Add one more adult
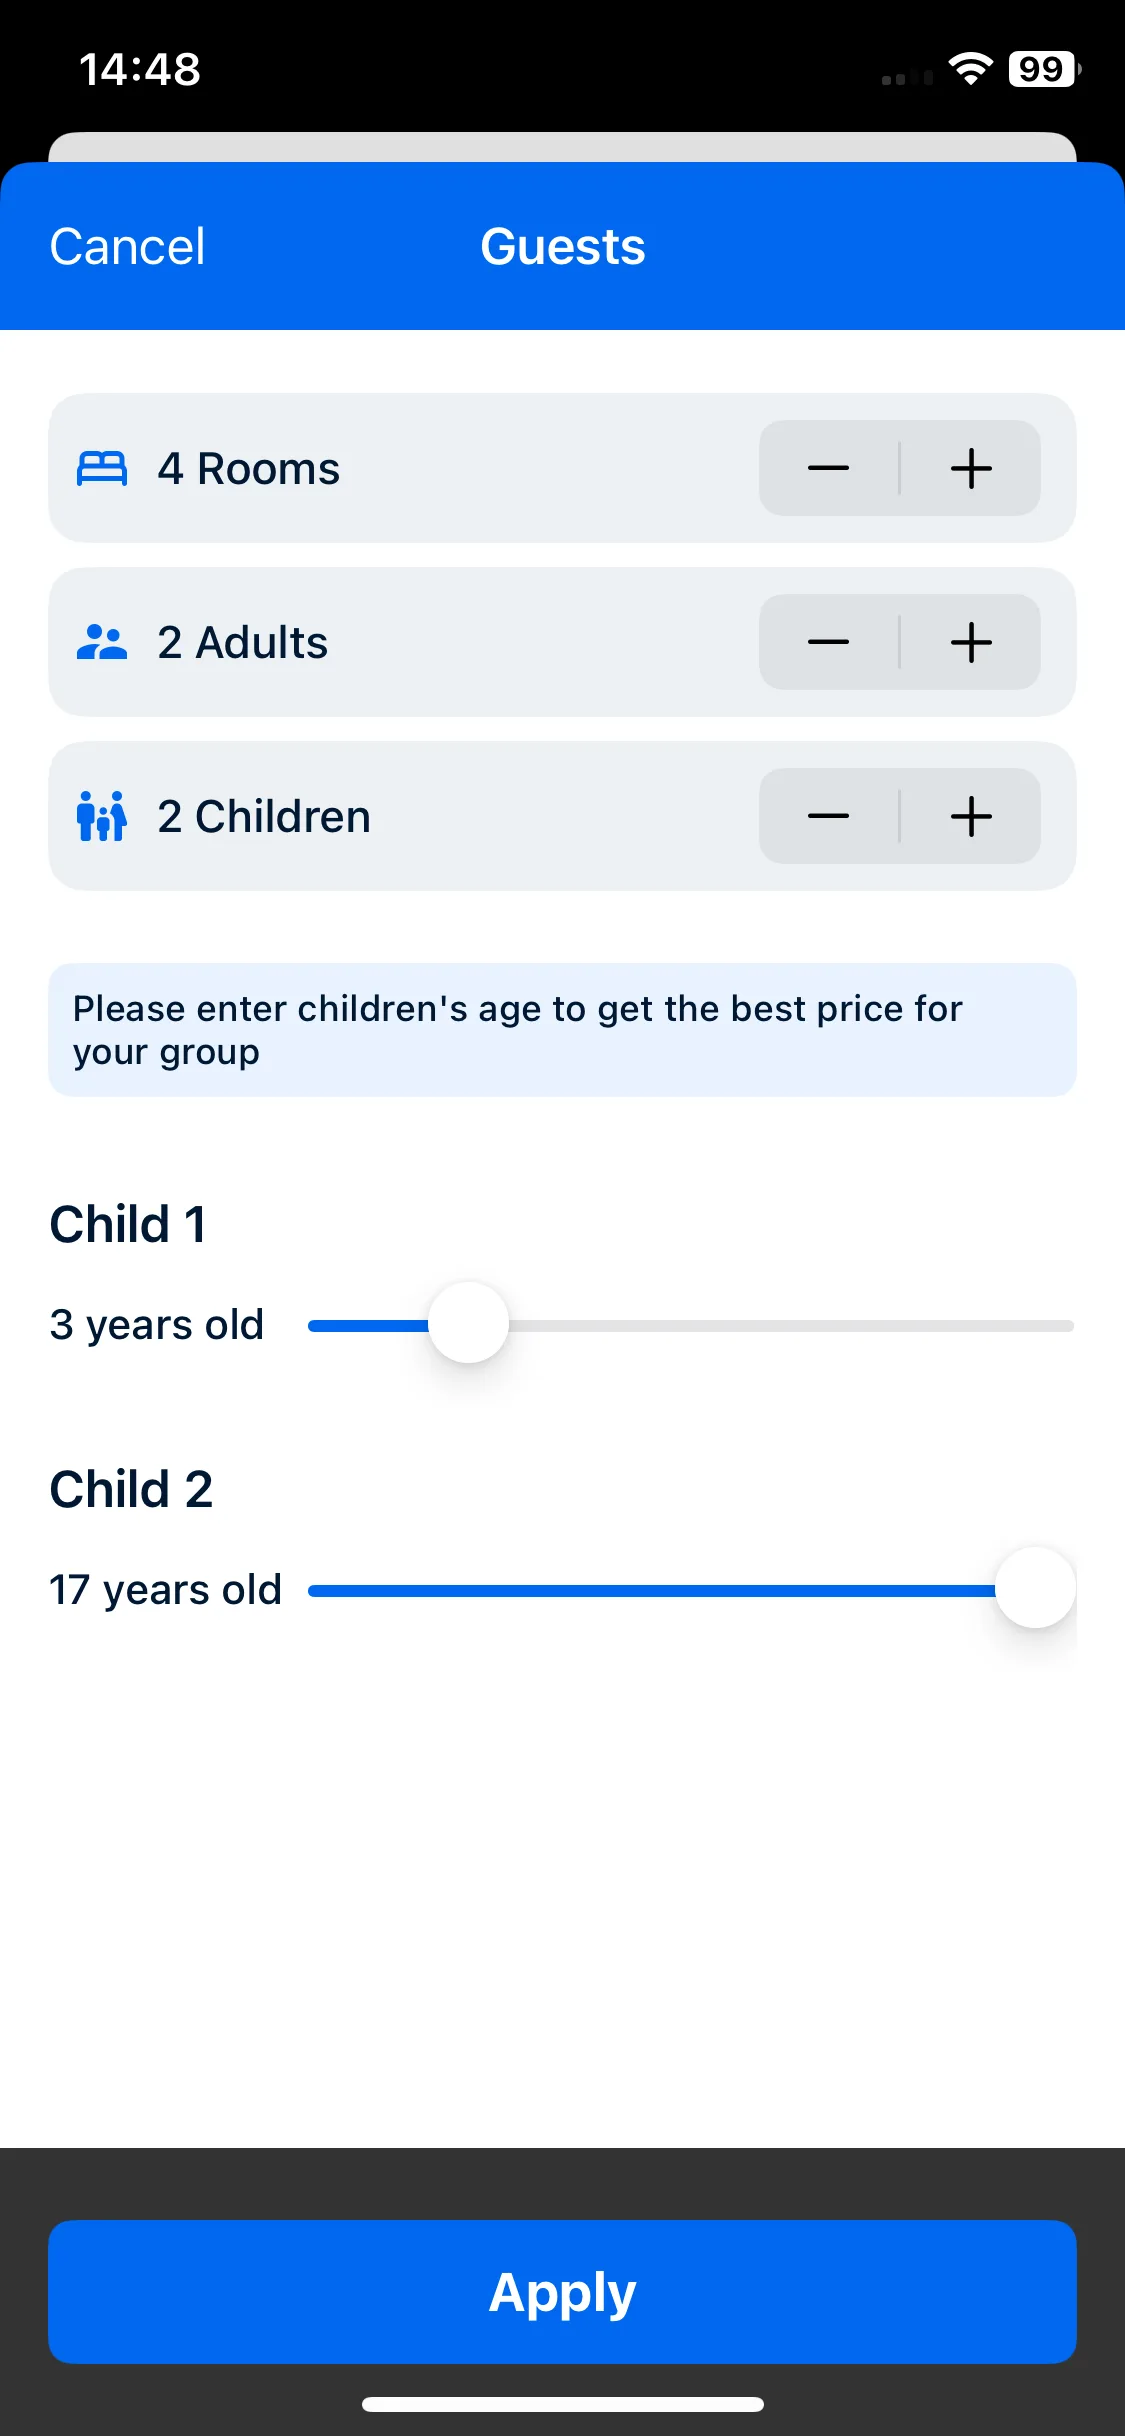1125x2436 pixels. click(x=971, y=642)
